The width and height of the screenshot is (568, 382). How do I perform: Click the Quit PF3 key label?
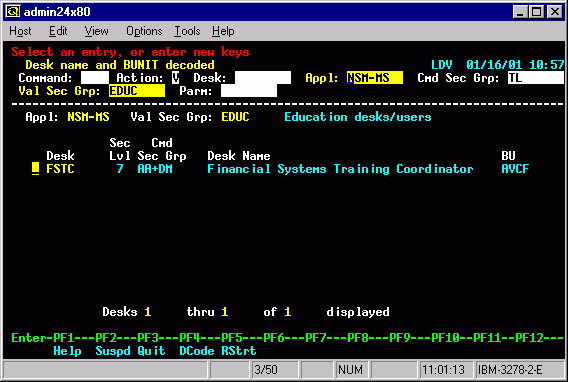151,351
